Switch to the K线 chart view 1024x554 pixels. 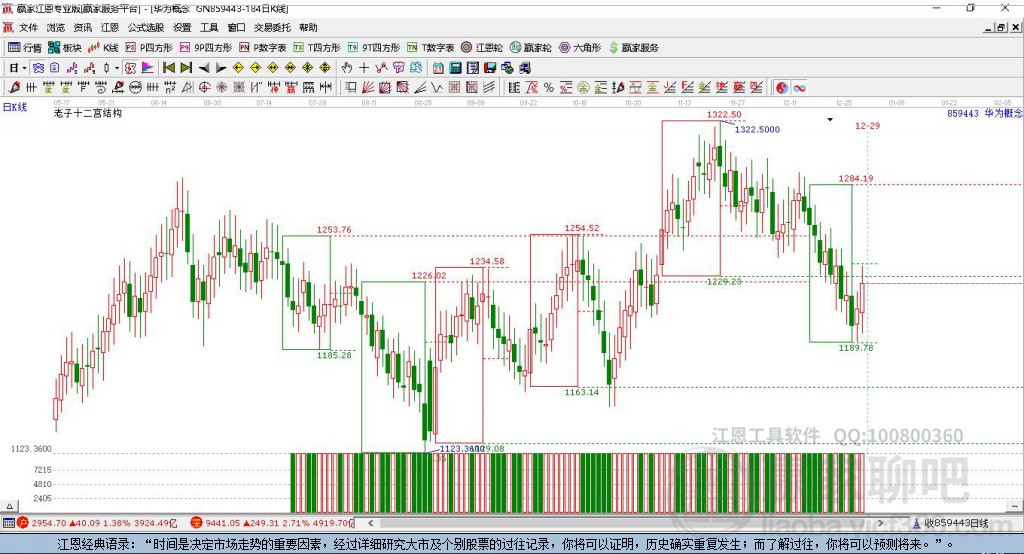pos(103,48)
